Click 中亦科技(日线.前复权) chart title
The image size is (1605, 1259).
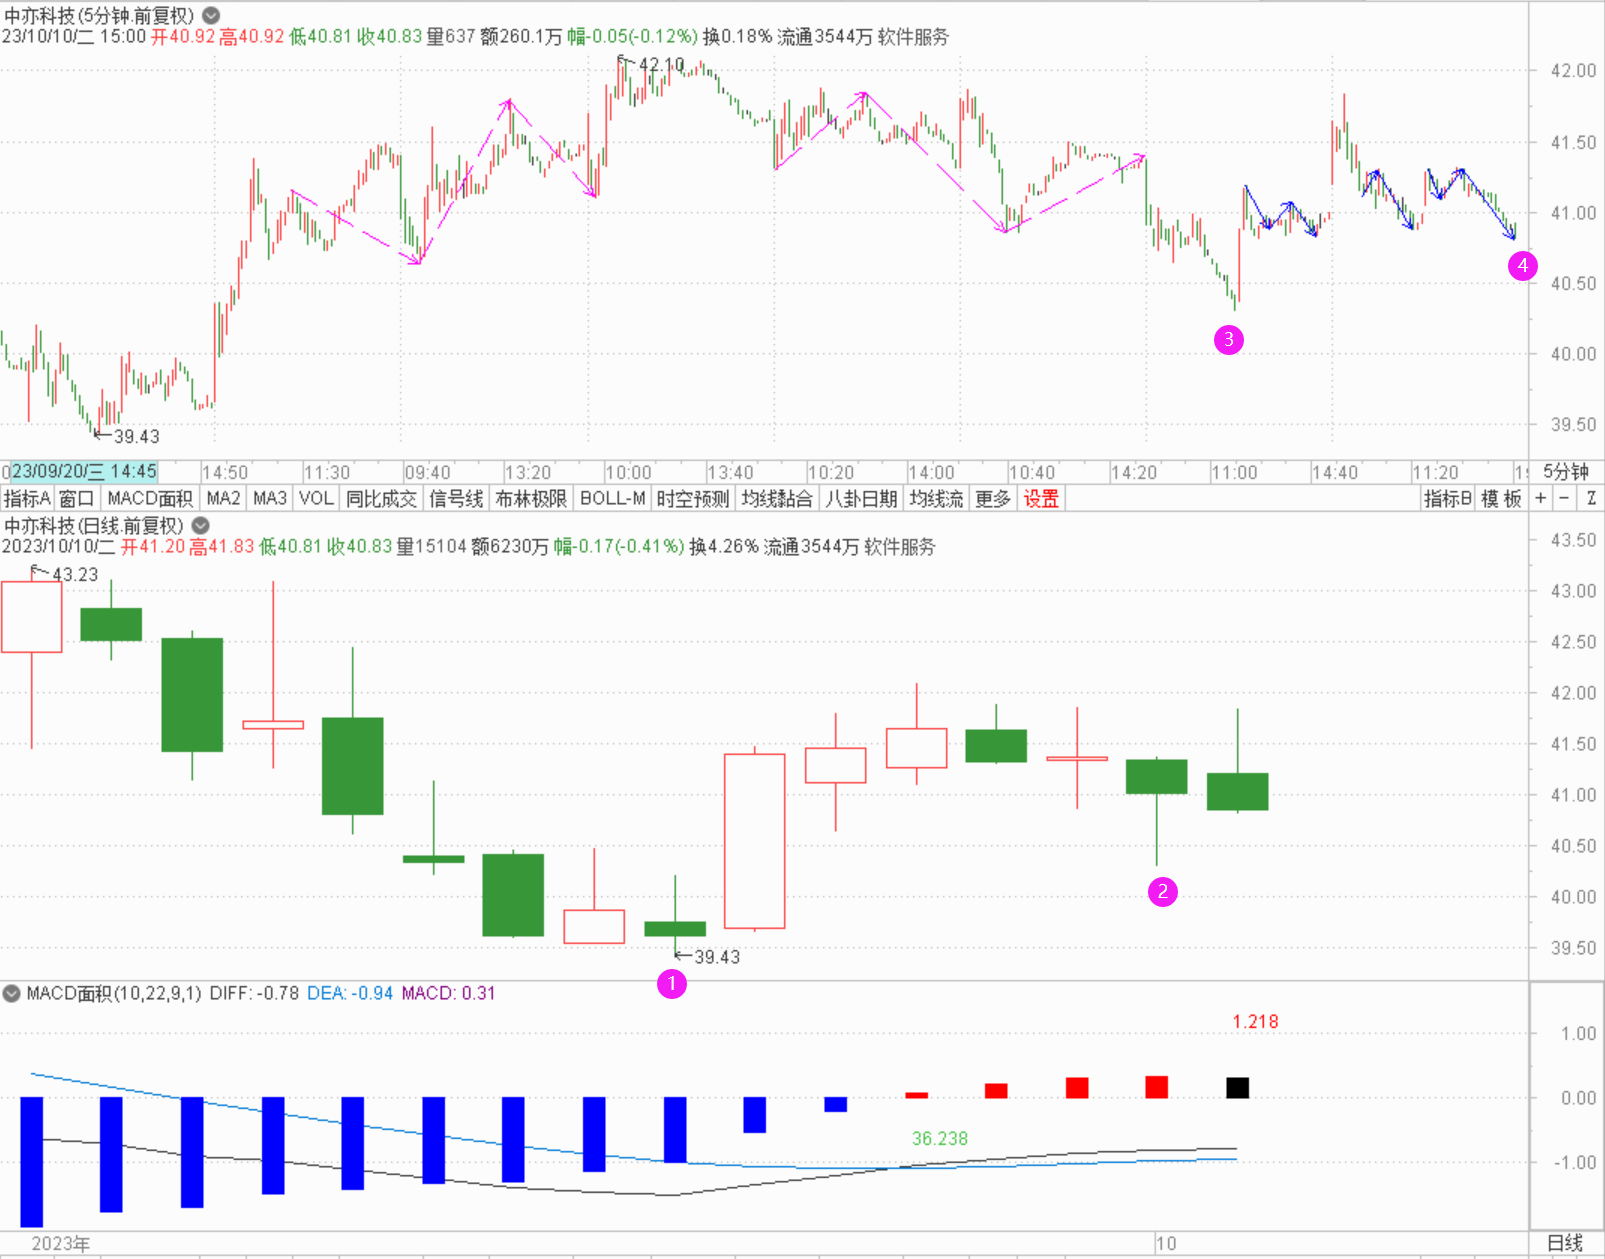click(x=94, y=525)
